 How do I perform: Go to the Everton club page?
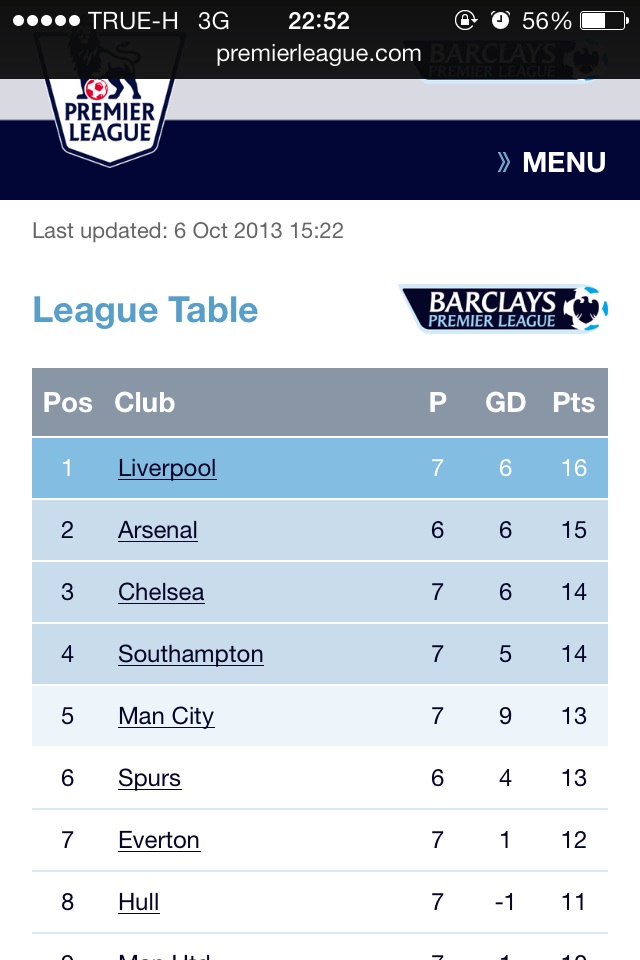pos(159,840)
